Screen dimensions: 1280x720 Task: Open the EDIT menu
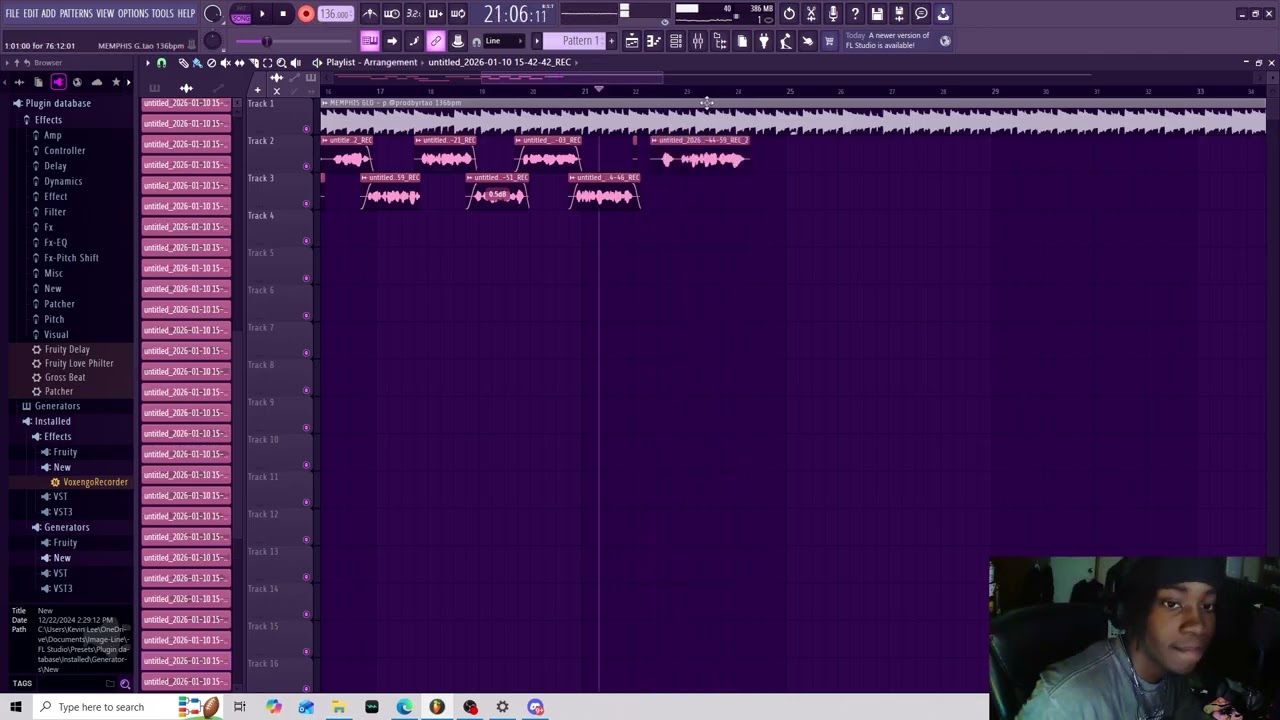point(31,14)
